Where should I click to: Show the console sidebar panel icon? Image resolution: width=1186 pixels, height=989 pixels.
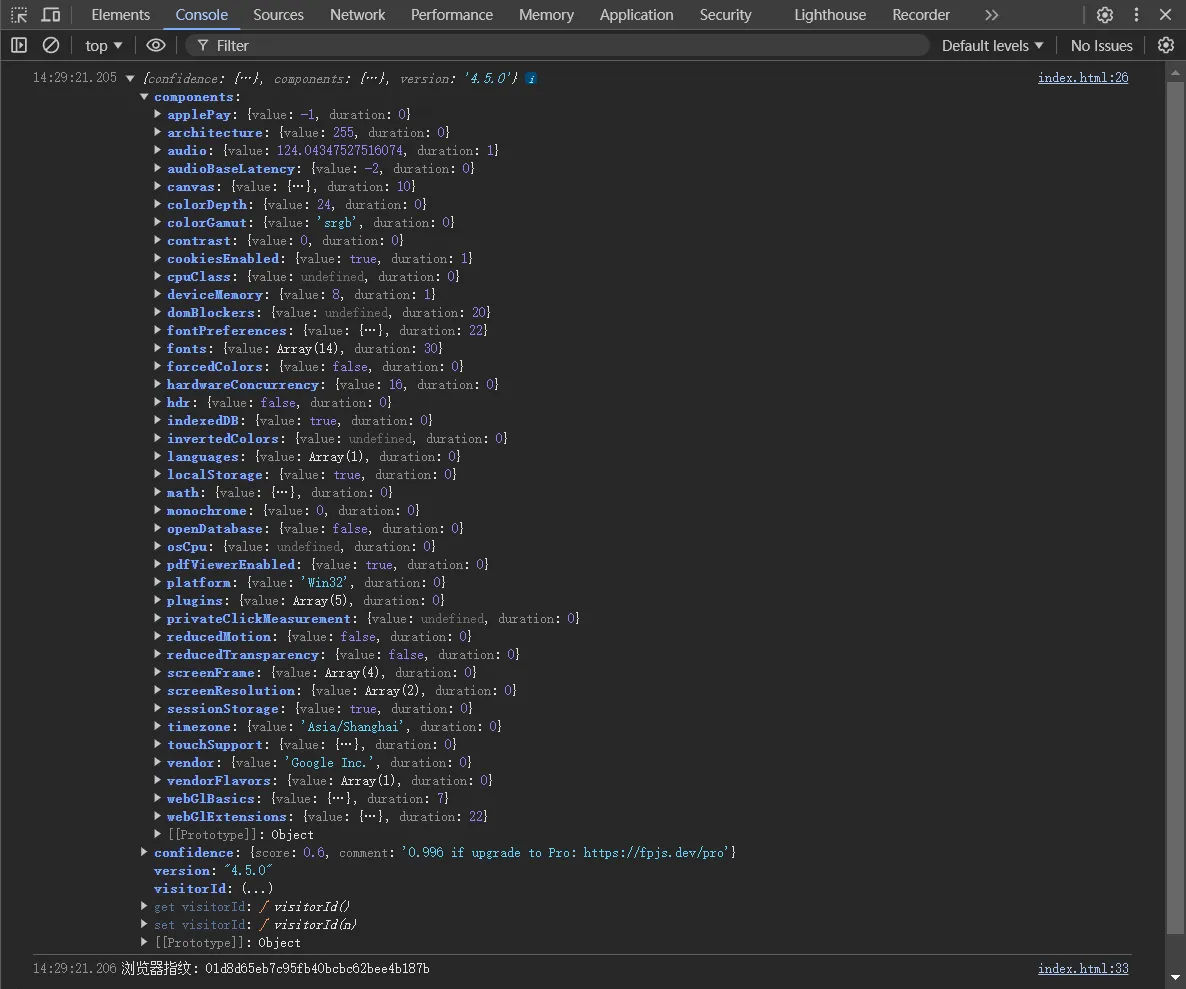pos(19,45)
